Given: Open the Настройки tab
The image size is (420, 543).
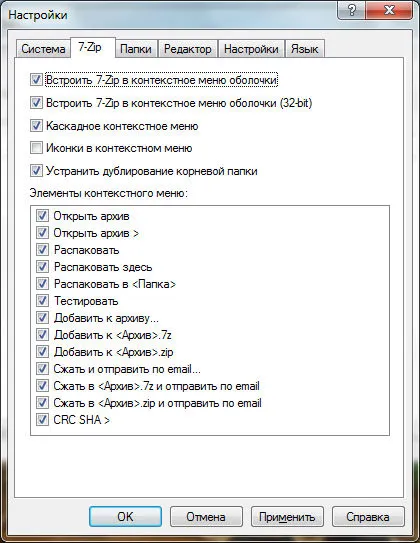Looking at the screenshot, I should tap(251, 48).
